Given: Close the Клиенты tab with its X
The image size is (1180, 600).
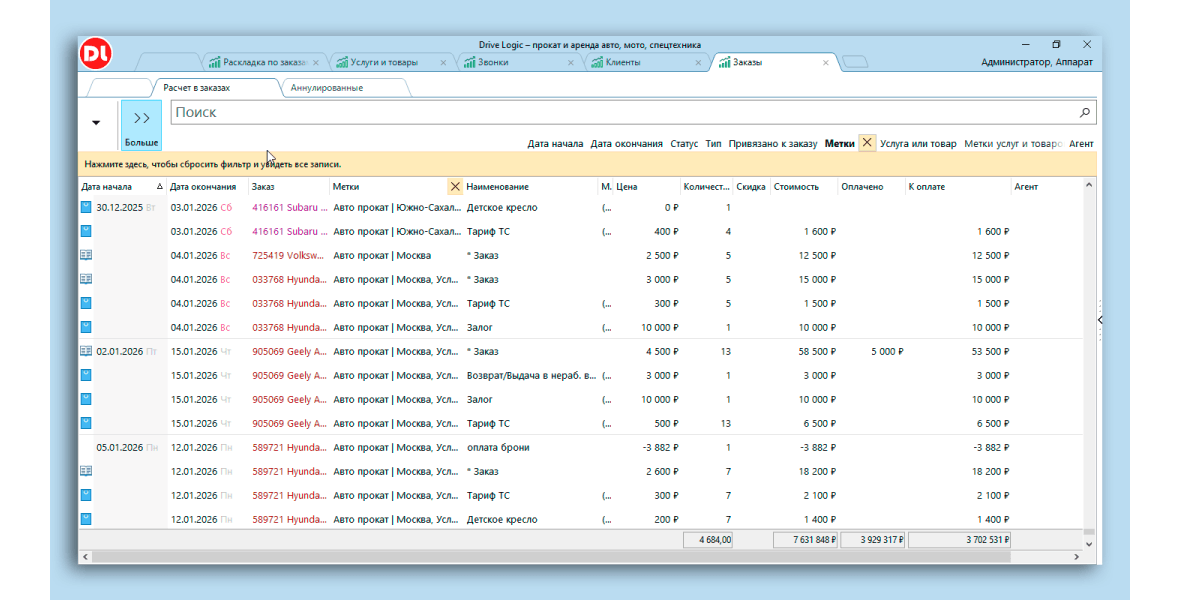Looking at the screenshot, I should pos(698,62).
